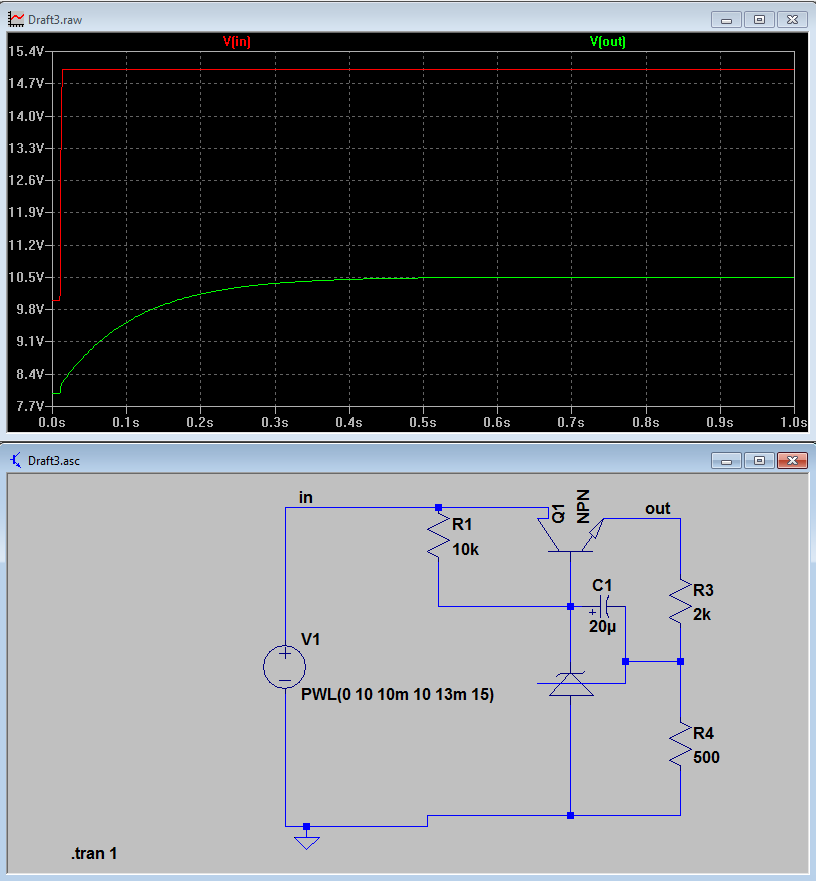Maximize the Draft3.asc window

coord(759,461)
